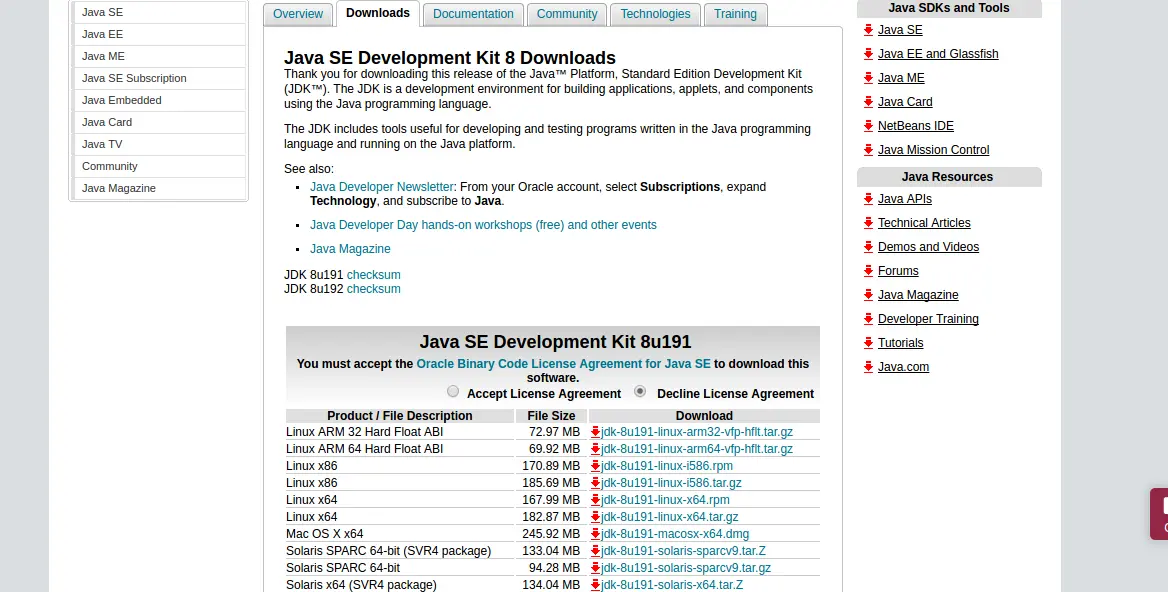Click the Mac OS X x64 description cell

[x=400, y=534]
